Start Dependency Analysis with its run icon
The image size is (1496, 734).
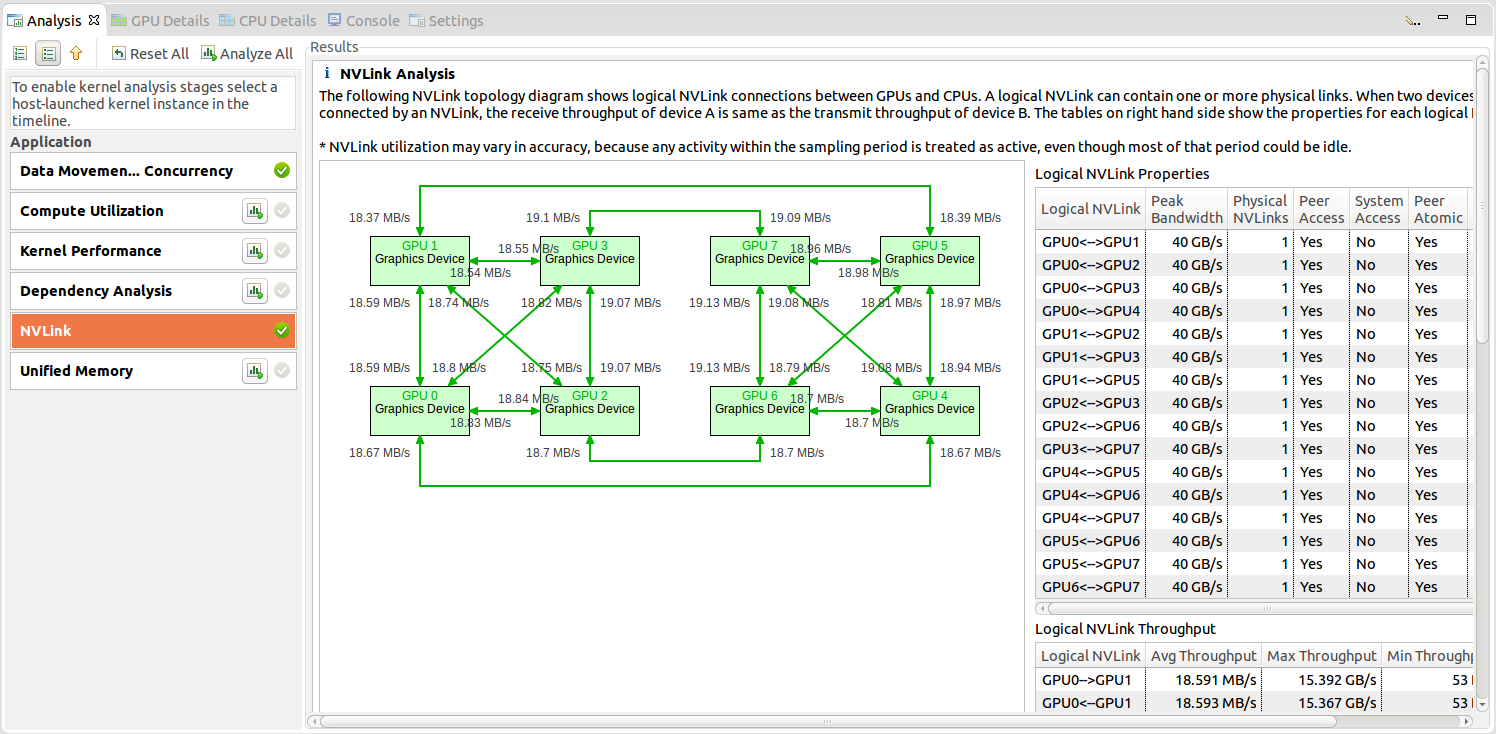(255, 291)
